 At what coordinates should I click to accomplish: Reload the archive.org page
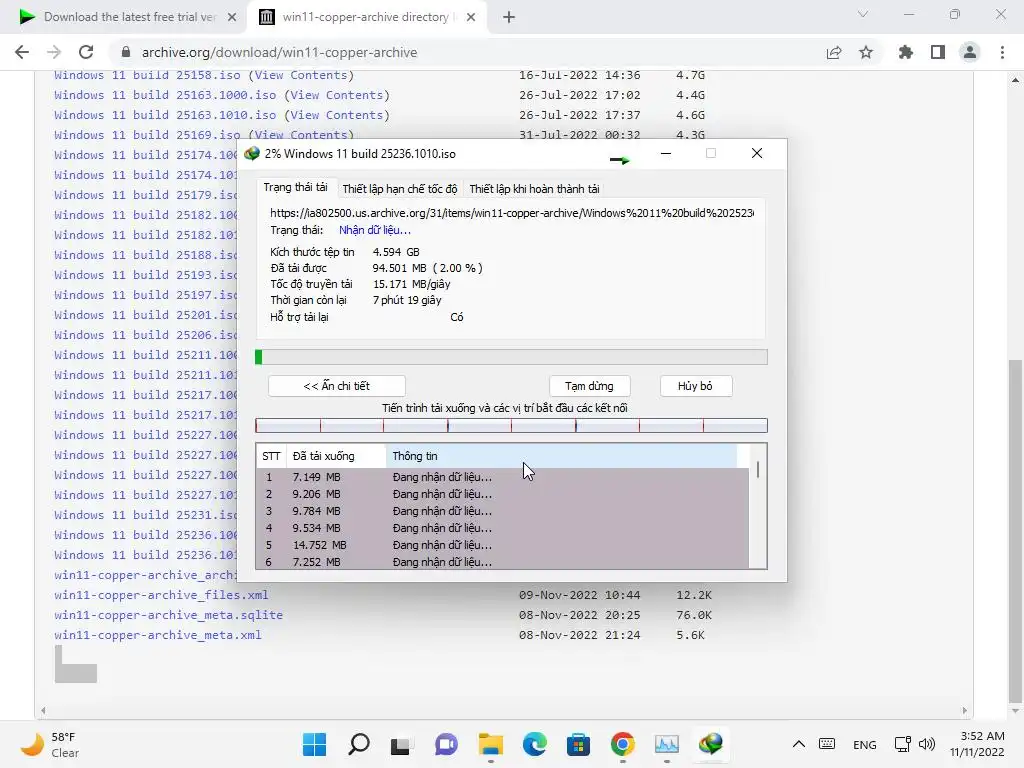(86, 52)
